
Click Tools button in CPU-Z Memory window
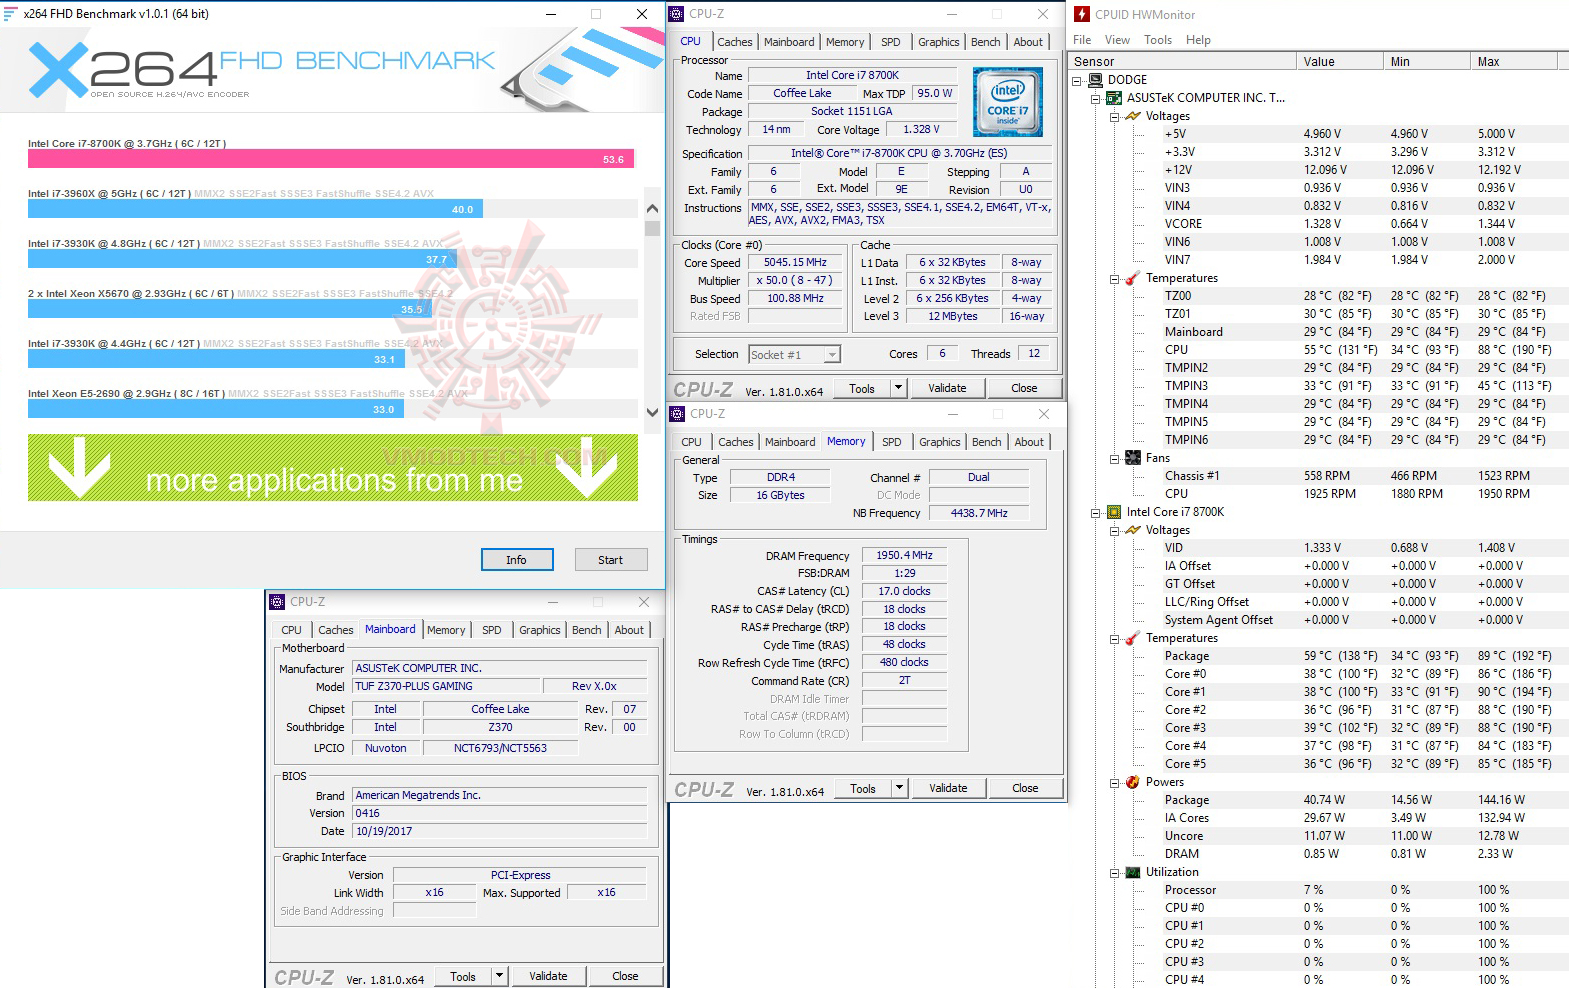862,788
